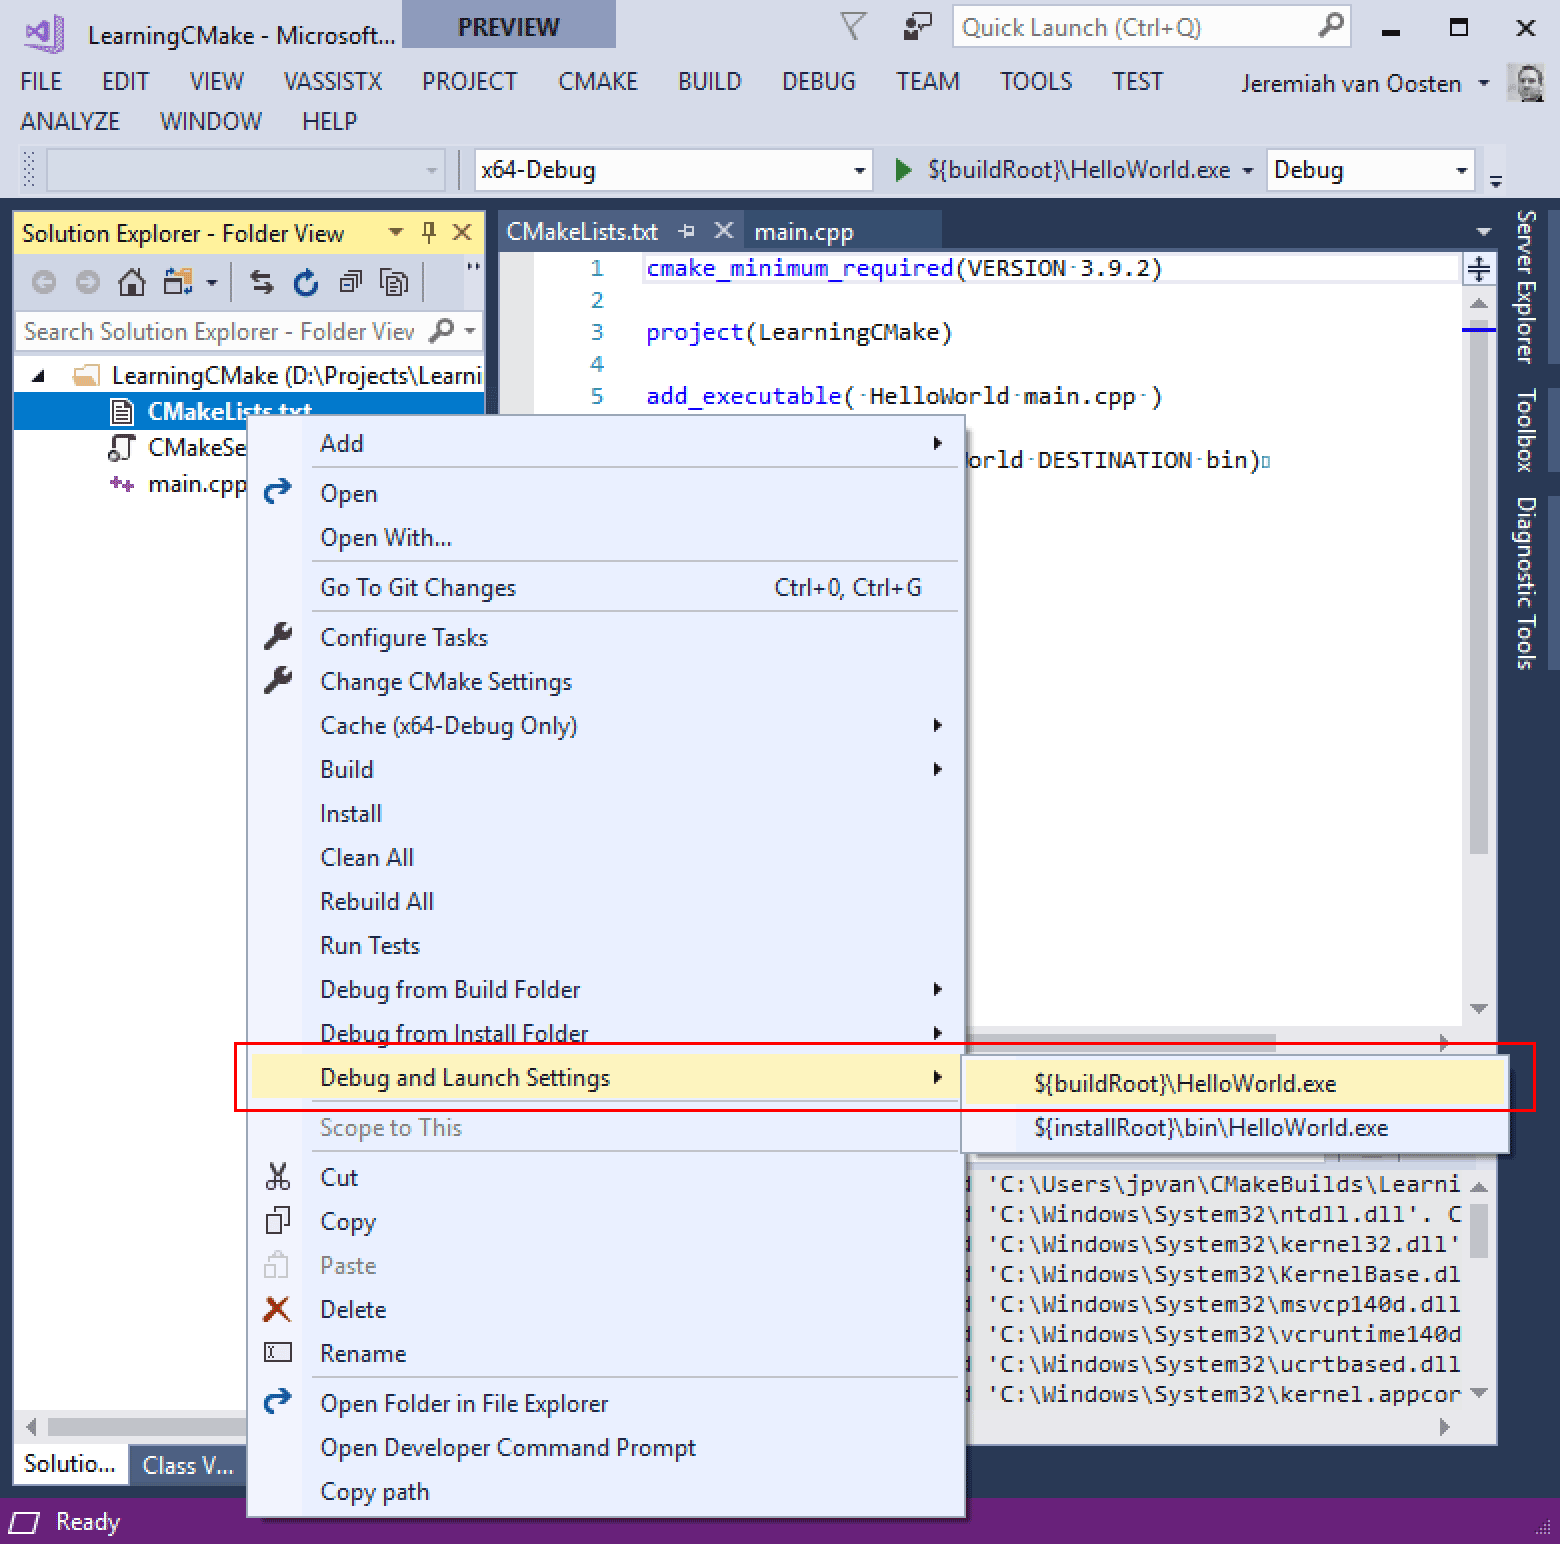Close the Solution Explorer panel

click(462, 233)
